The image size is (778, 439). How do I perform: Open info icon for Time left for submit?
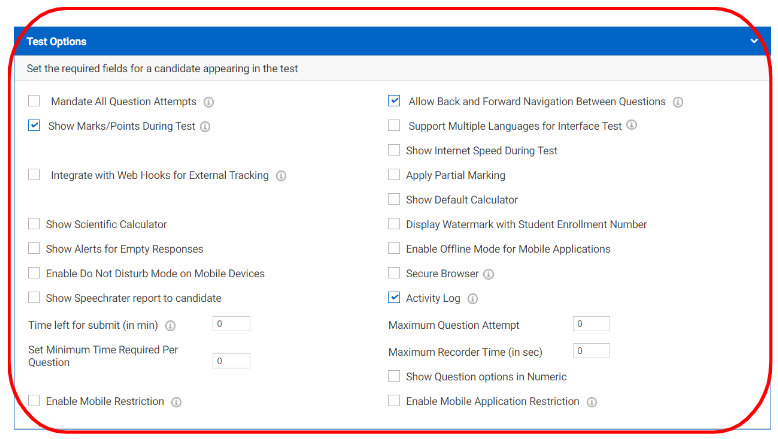(170, 326)
